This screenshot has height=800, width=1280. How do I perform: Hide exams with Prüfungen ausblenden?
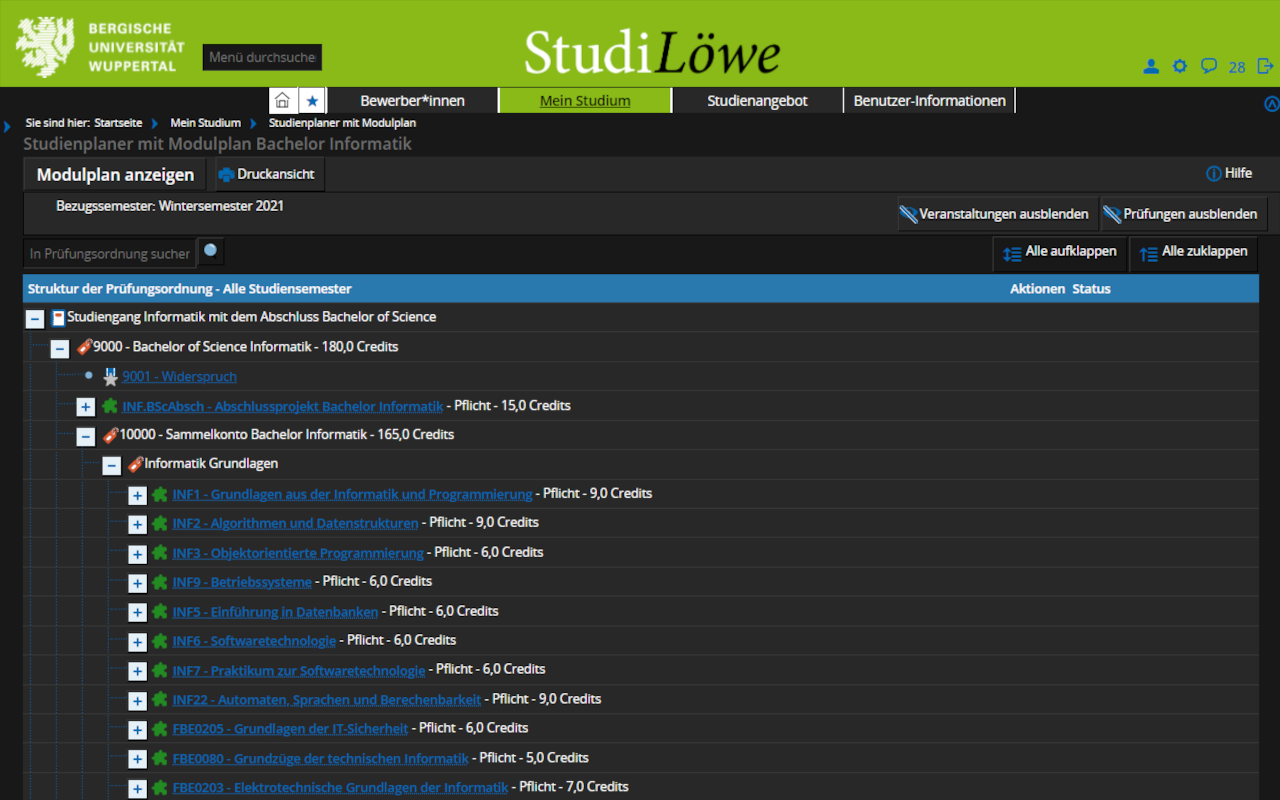pyautogui.click(x=1182, y=214)
